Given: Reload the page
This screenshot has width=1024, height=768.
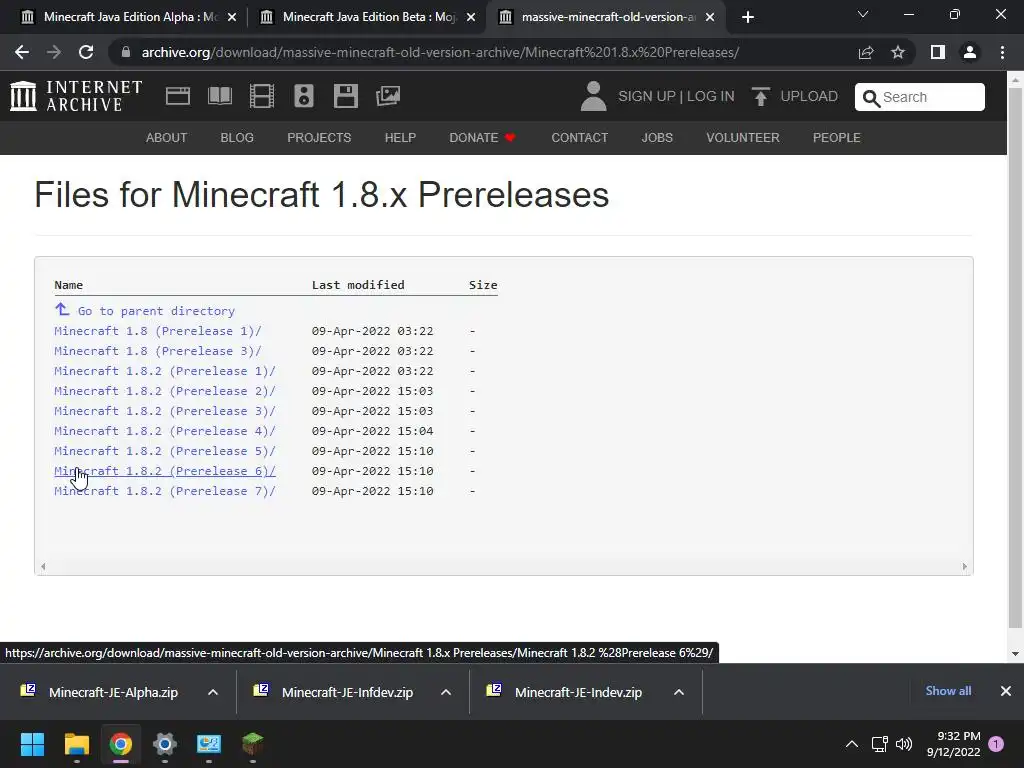Looking at the screenshot, I should pyautogui.click(x=86, y=52).
